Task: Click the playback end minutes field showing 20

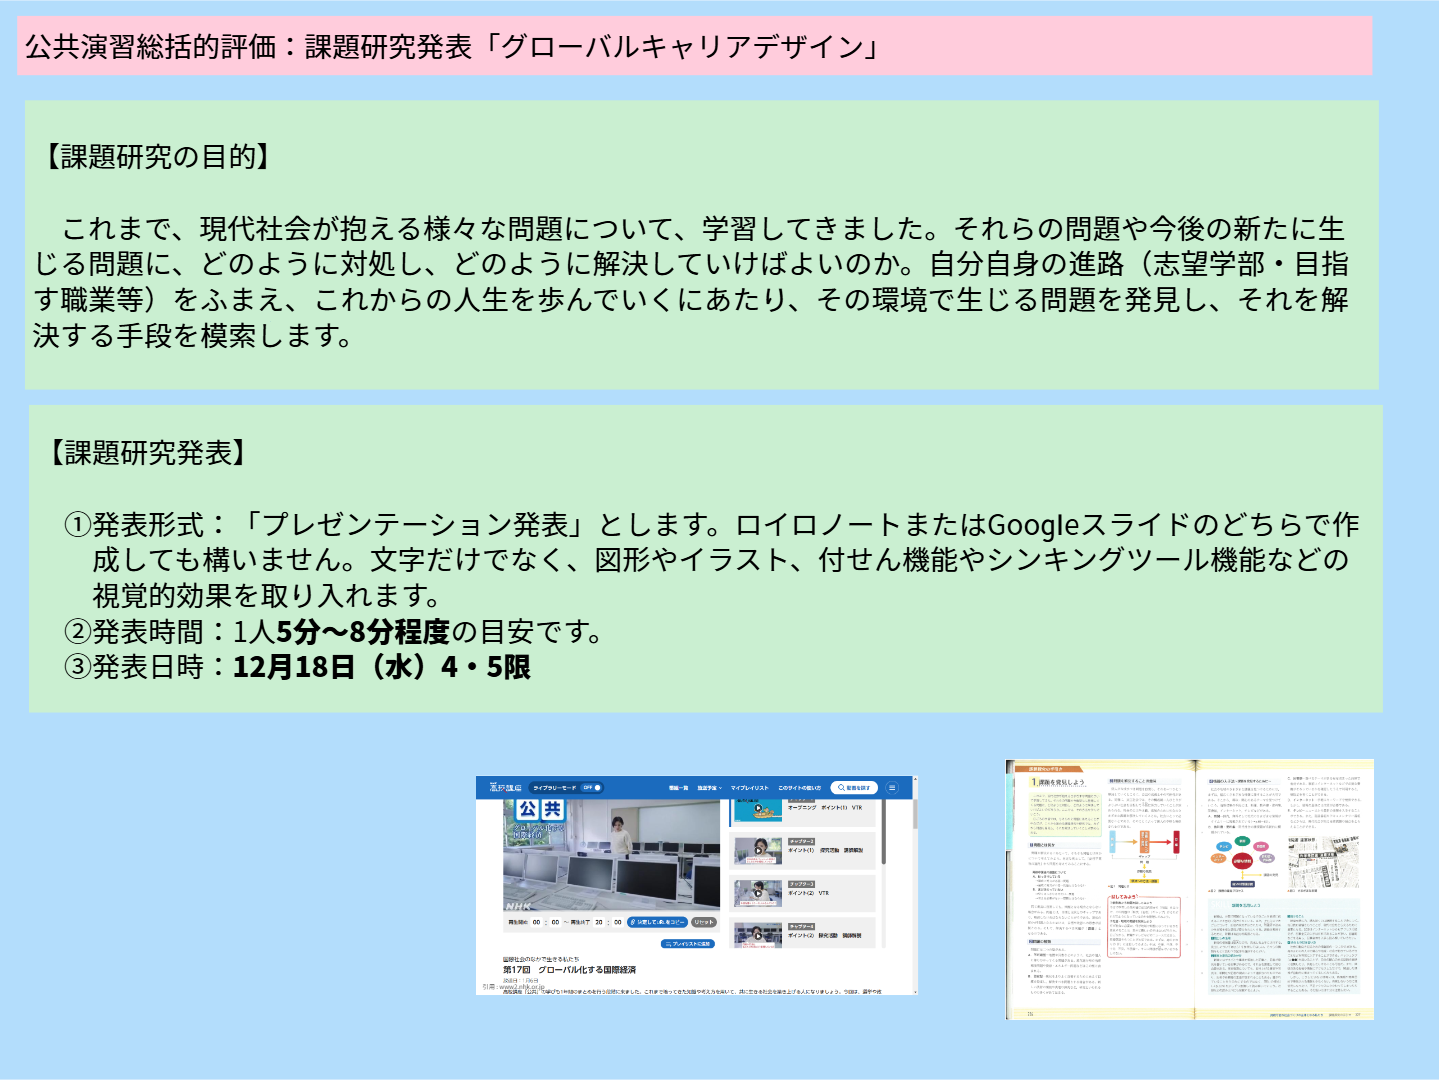Action: click(599, 922)
